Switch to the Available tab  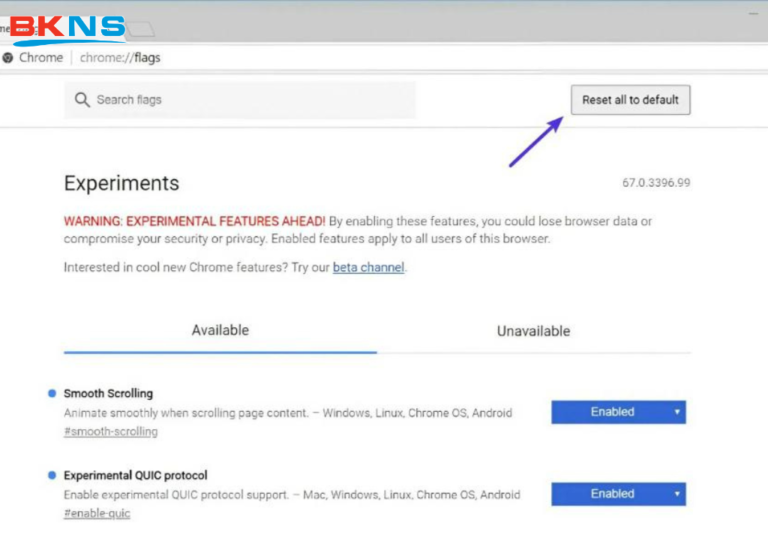220,330
